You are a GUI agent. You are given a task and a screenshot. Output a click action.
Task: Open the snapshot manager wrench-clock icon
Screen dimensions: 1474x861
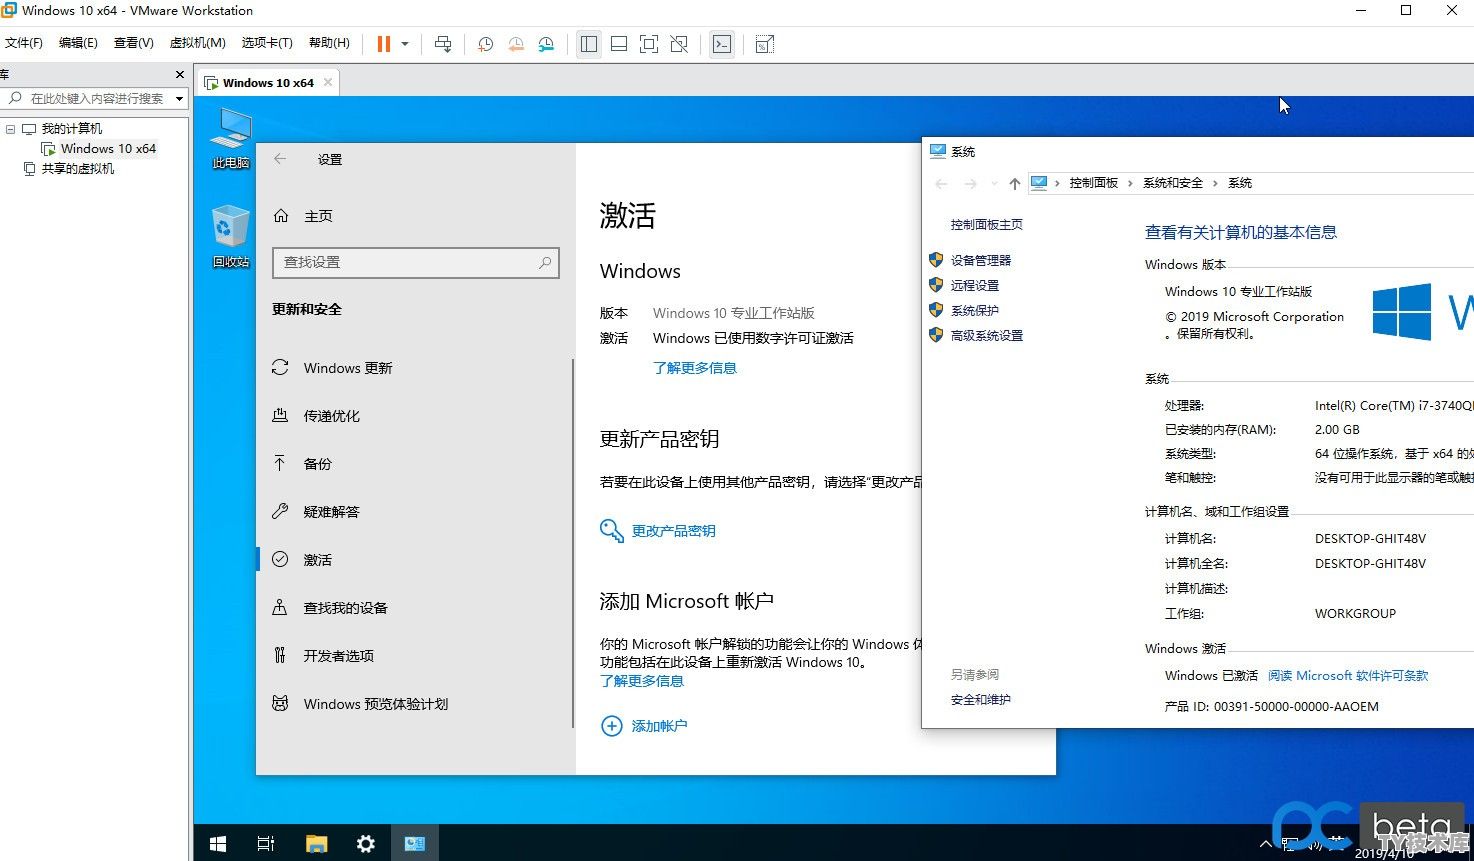tap(546, 44)
